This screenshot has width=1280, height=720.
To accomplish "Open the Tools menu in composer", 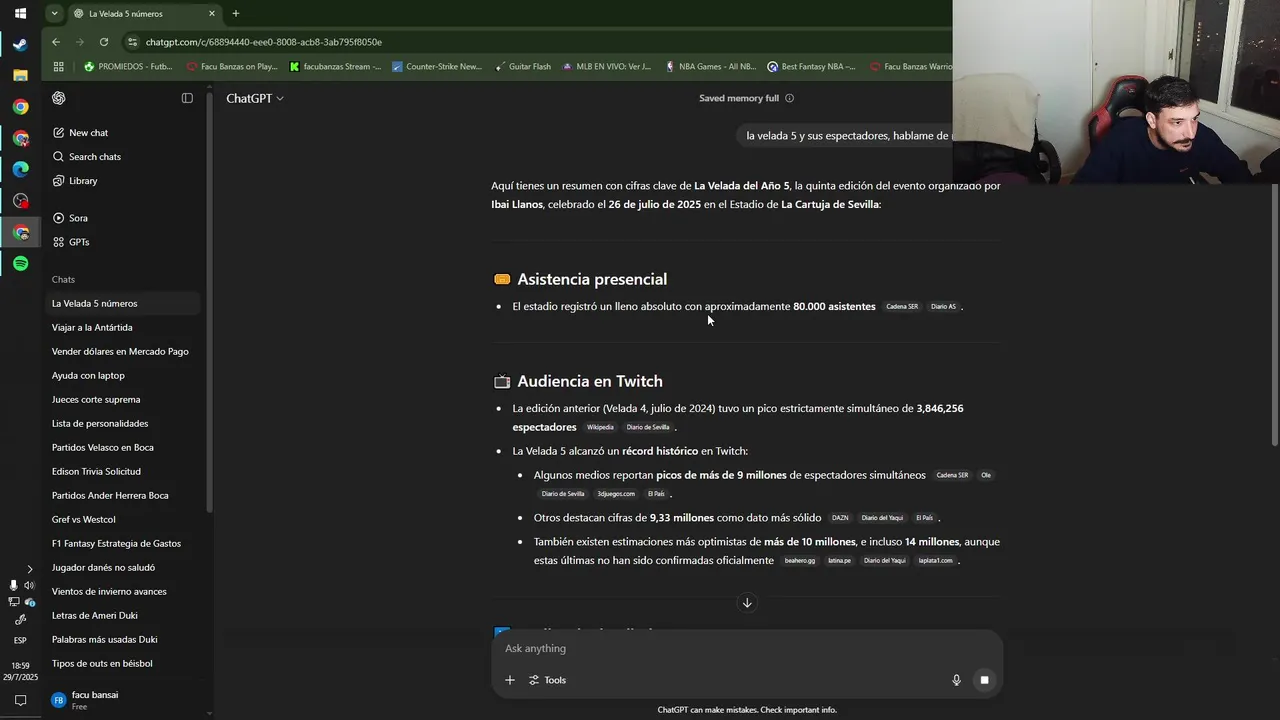I will (547, 680).
